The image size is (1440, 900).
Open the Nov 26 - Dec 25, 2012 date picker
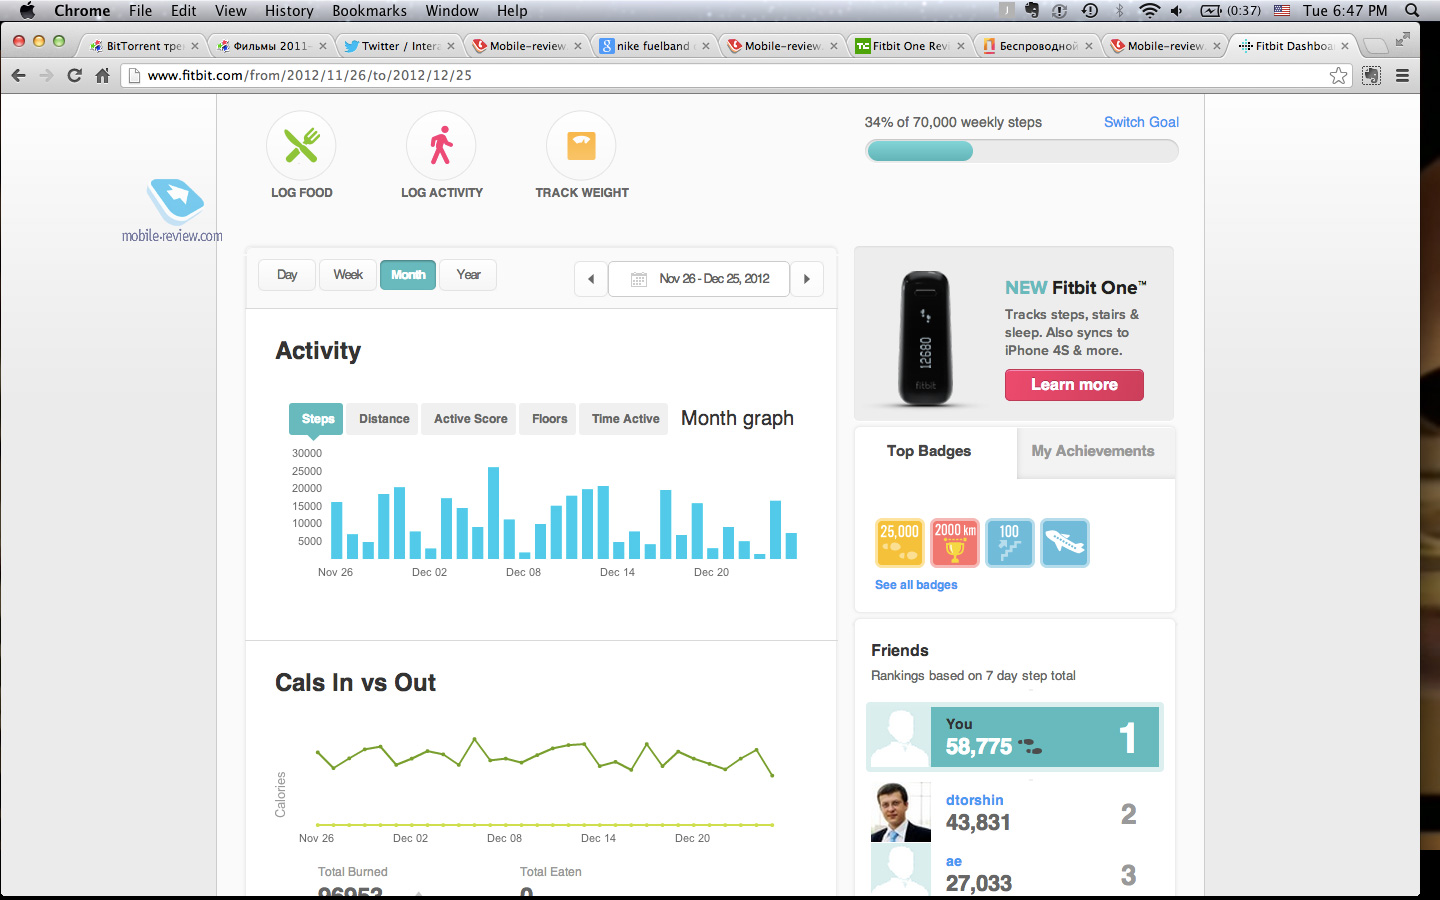[699, 279]
